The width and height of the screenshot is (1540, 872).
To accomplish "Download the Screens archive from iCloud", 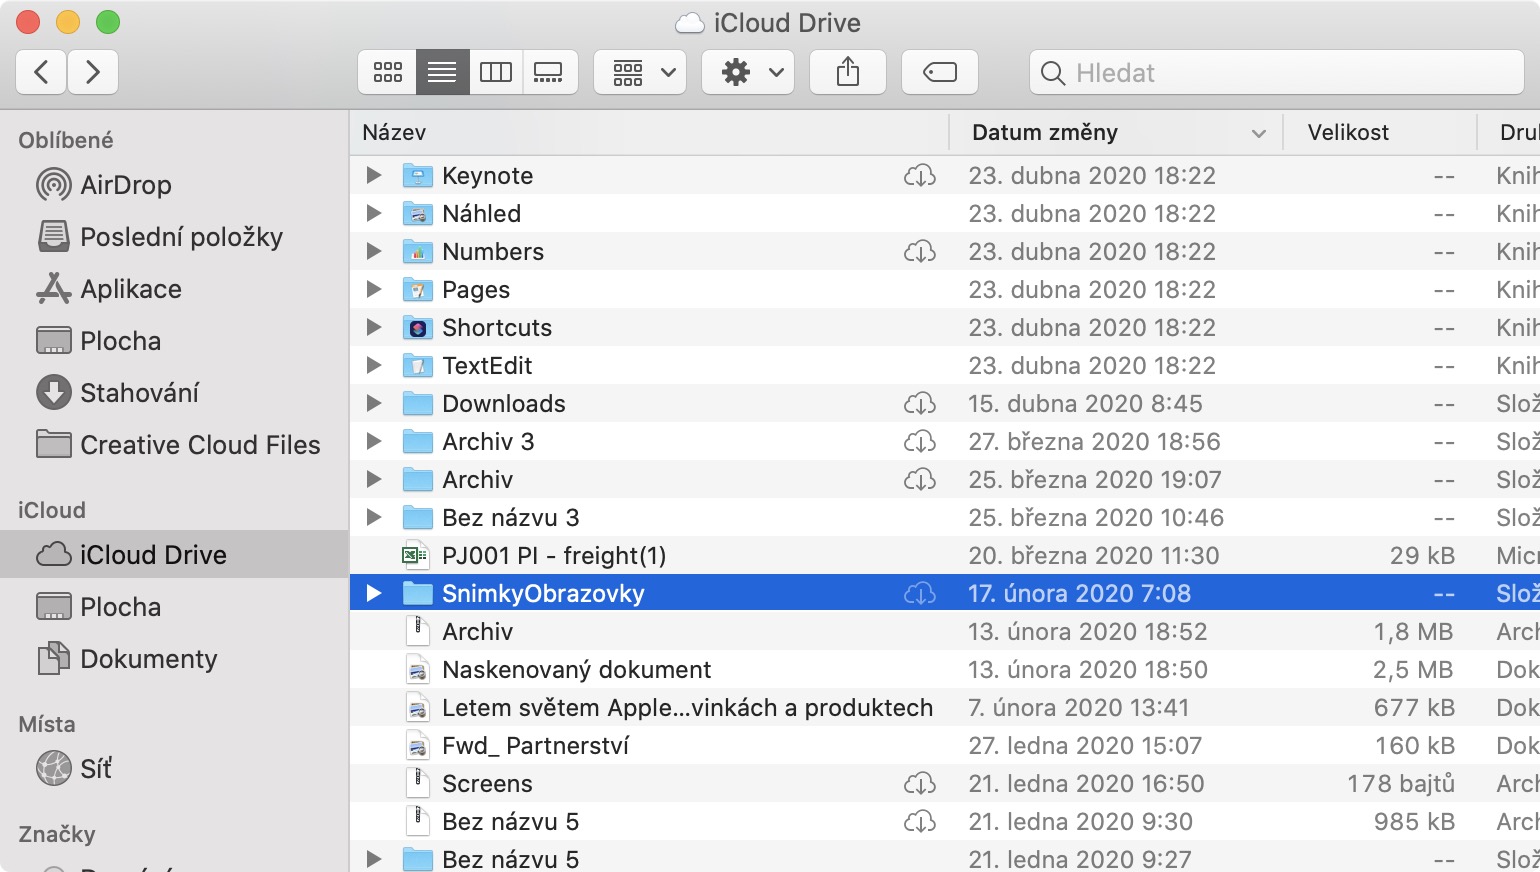I will click(920, 784).
